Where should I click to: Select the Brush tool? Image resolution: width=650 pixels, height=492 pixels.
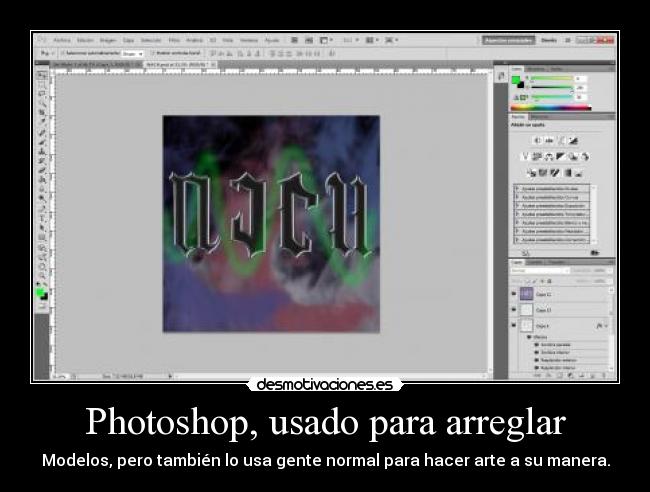pyautogui.click(x=42, y=142)
